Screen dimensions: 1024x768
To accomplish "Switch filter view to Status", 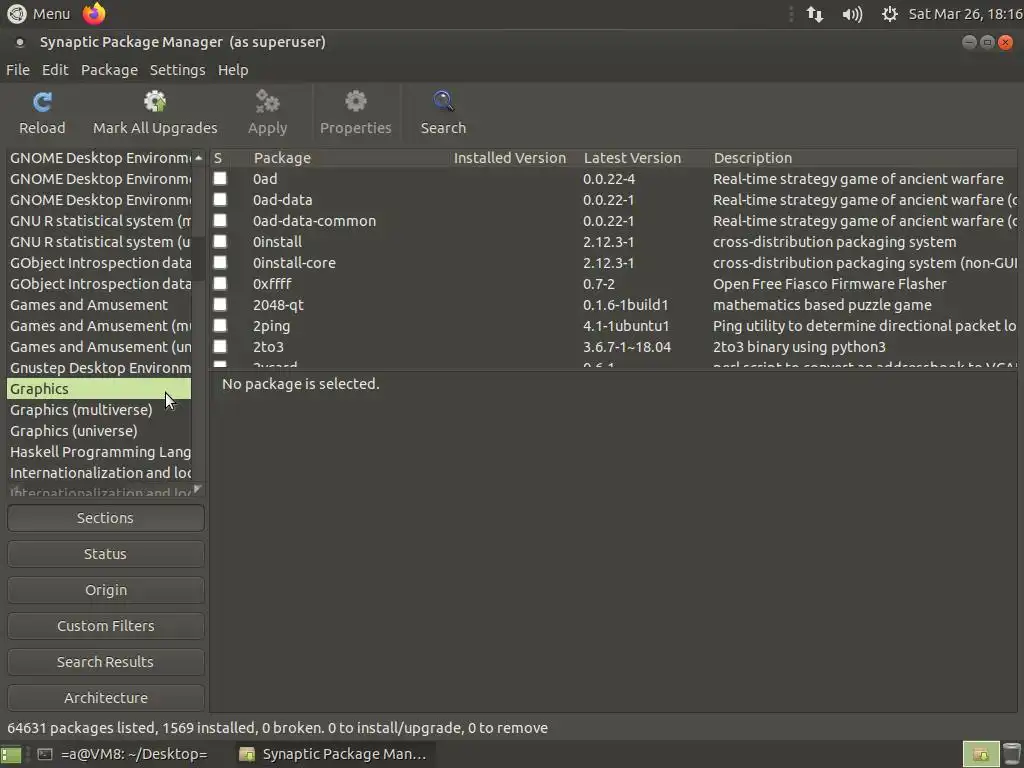I will coord(105,554).
